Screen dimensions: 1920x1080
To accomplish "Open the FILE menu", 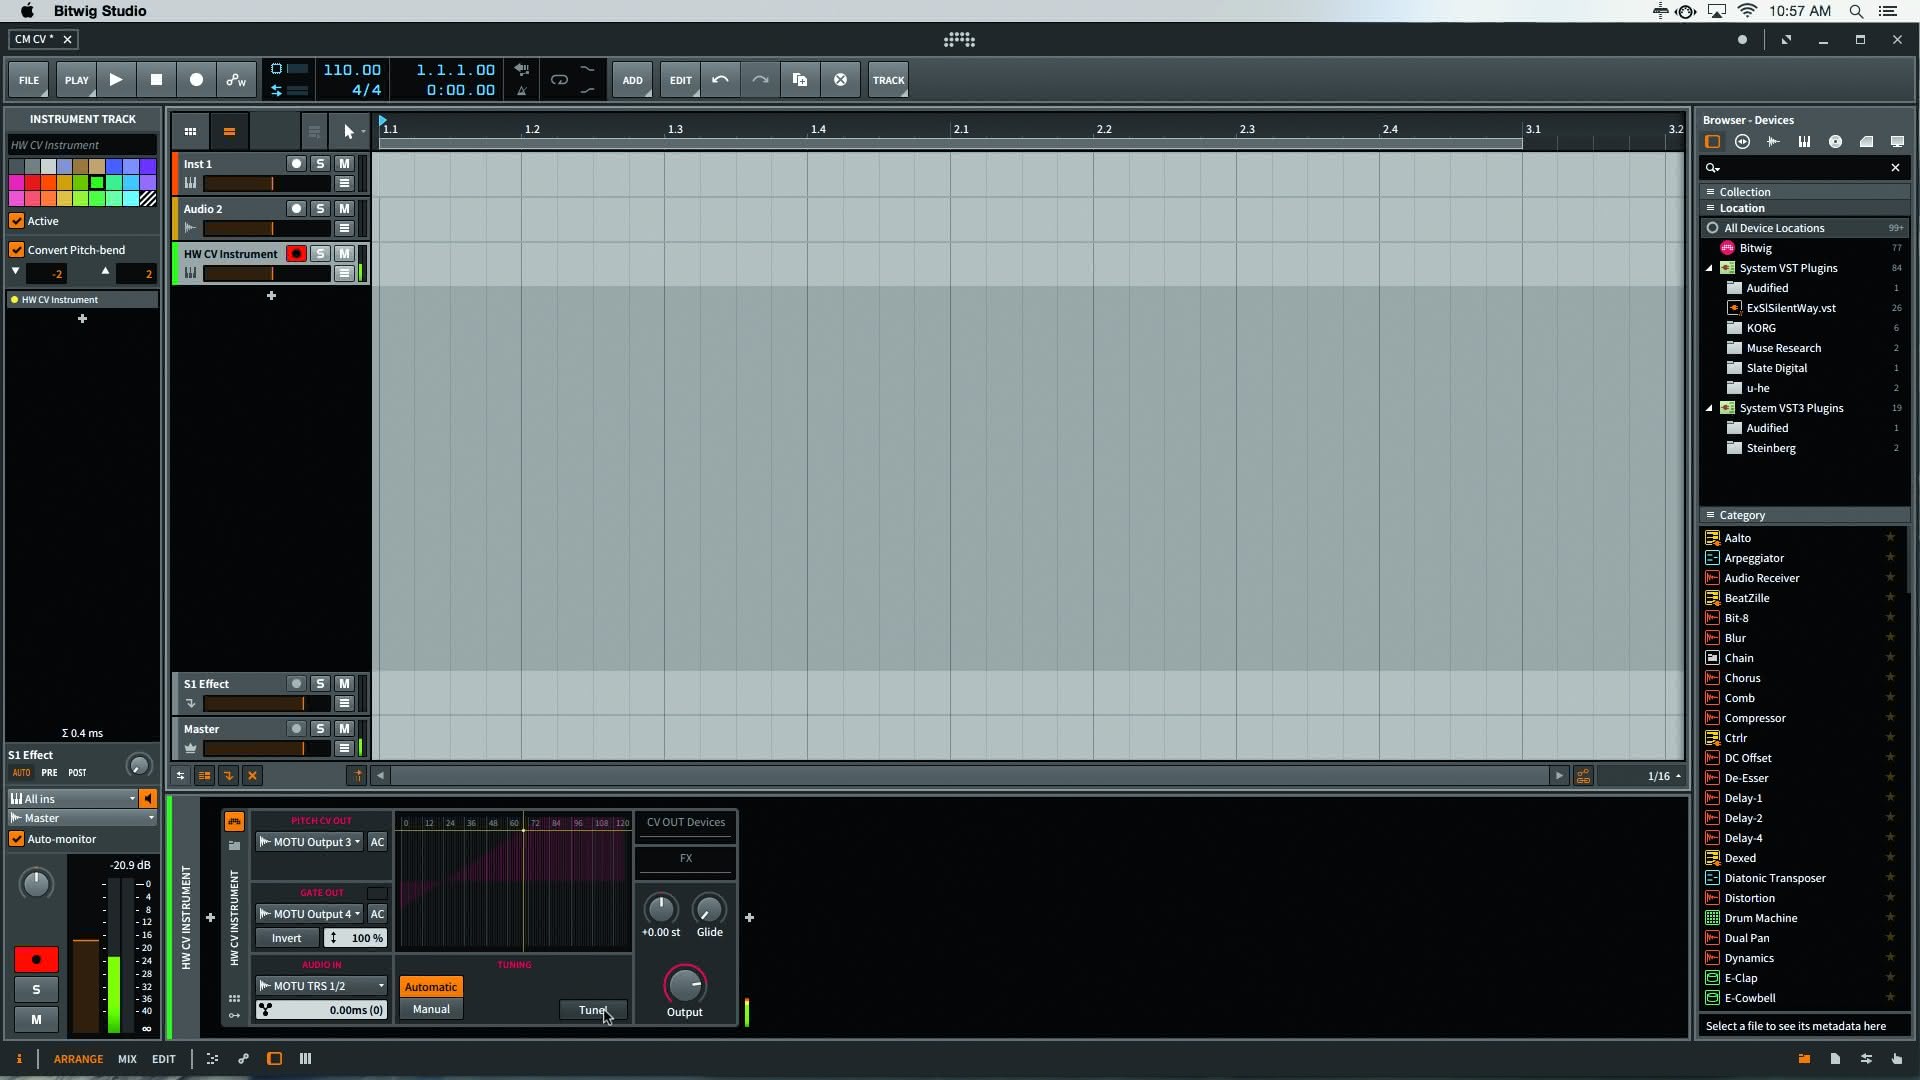I will [x=29, y=80].
